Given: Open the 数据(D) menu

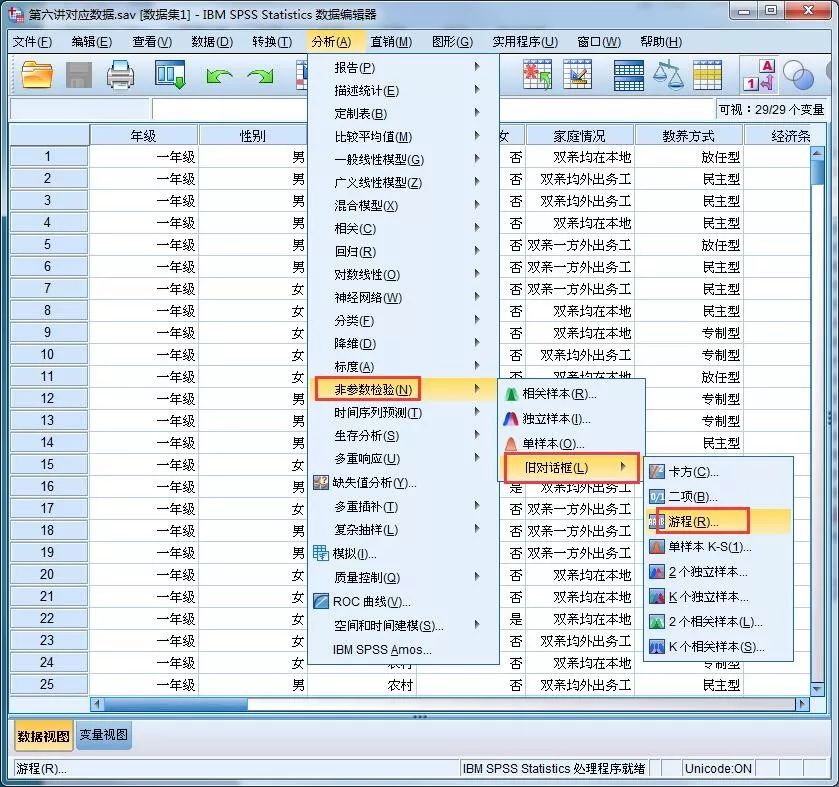Looking at the screenshot, I should click(x=212, y=42).
